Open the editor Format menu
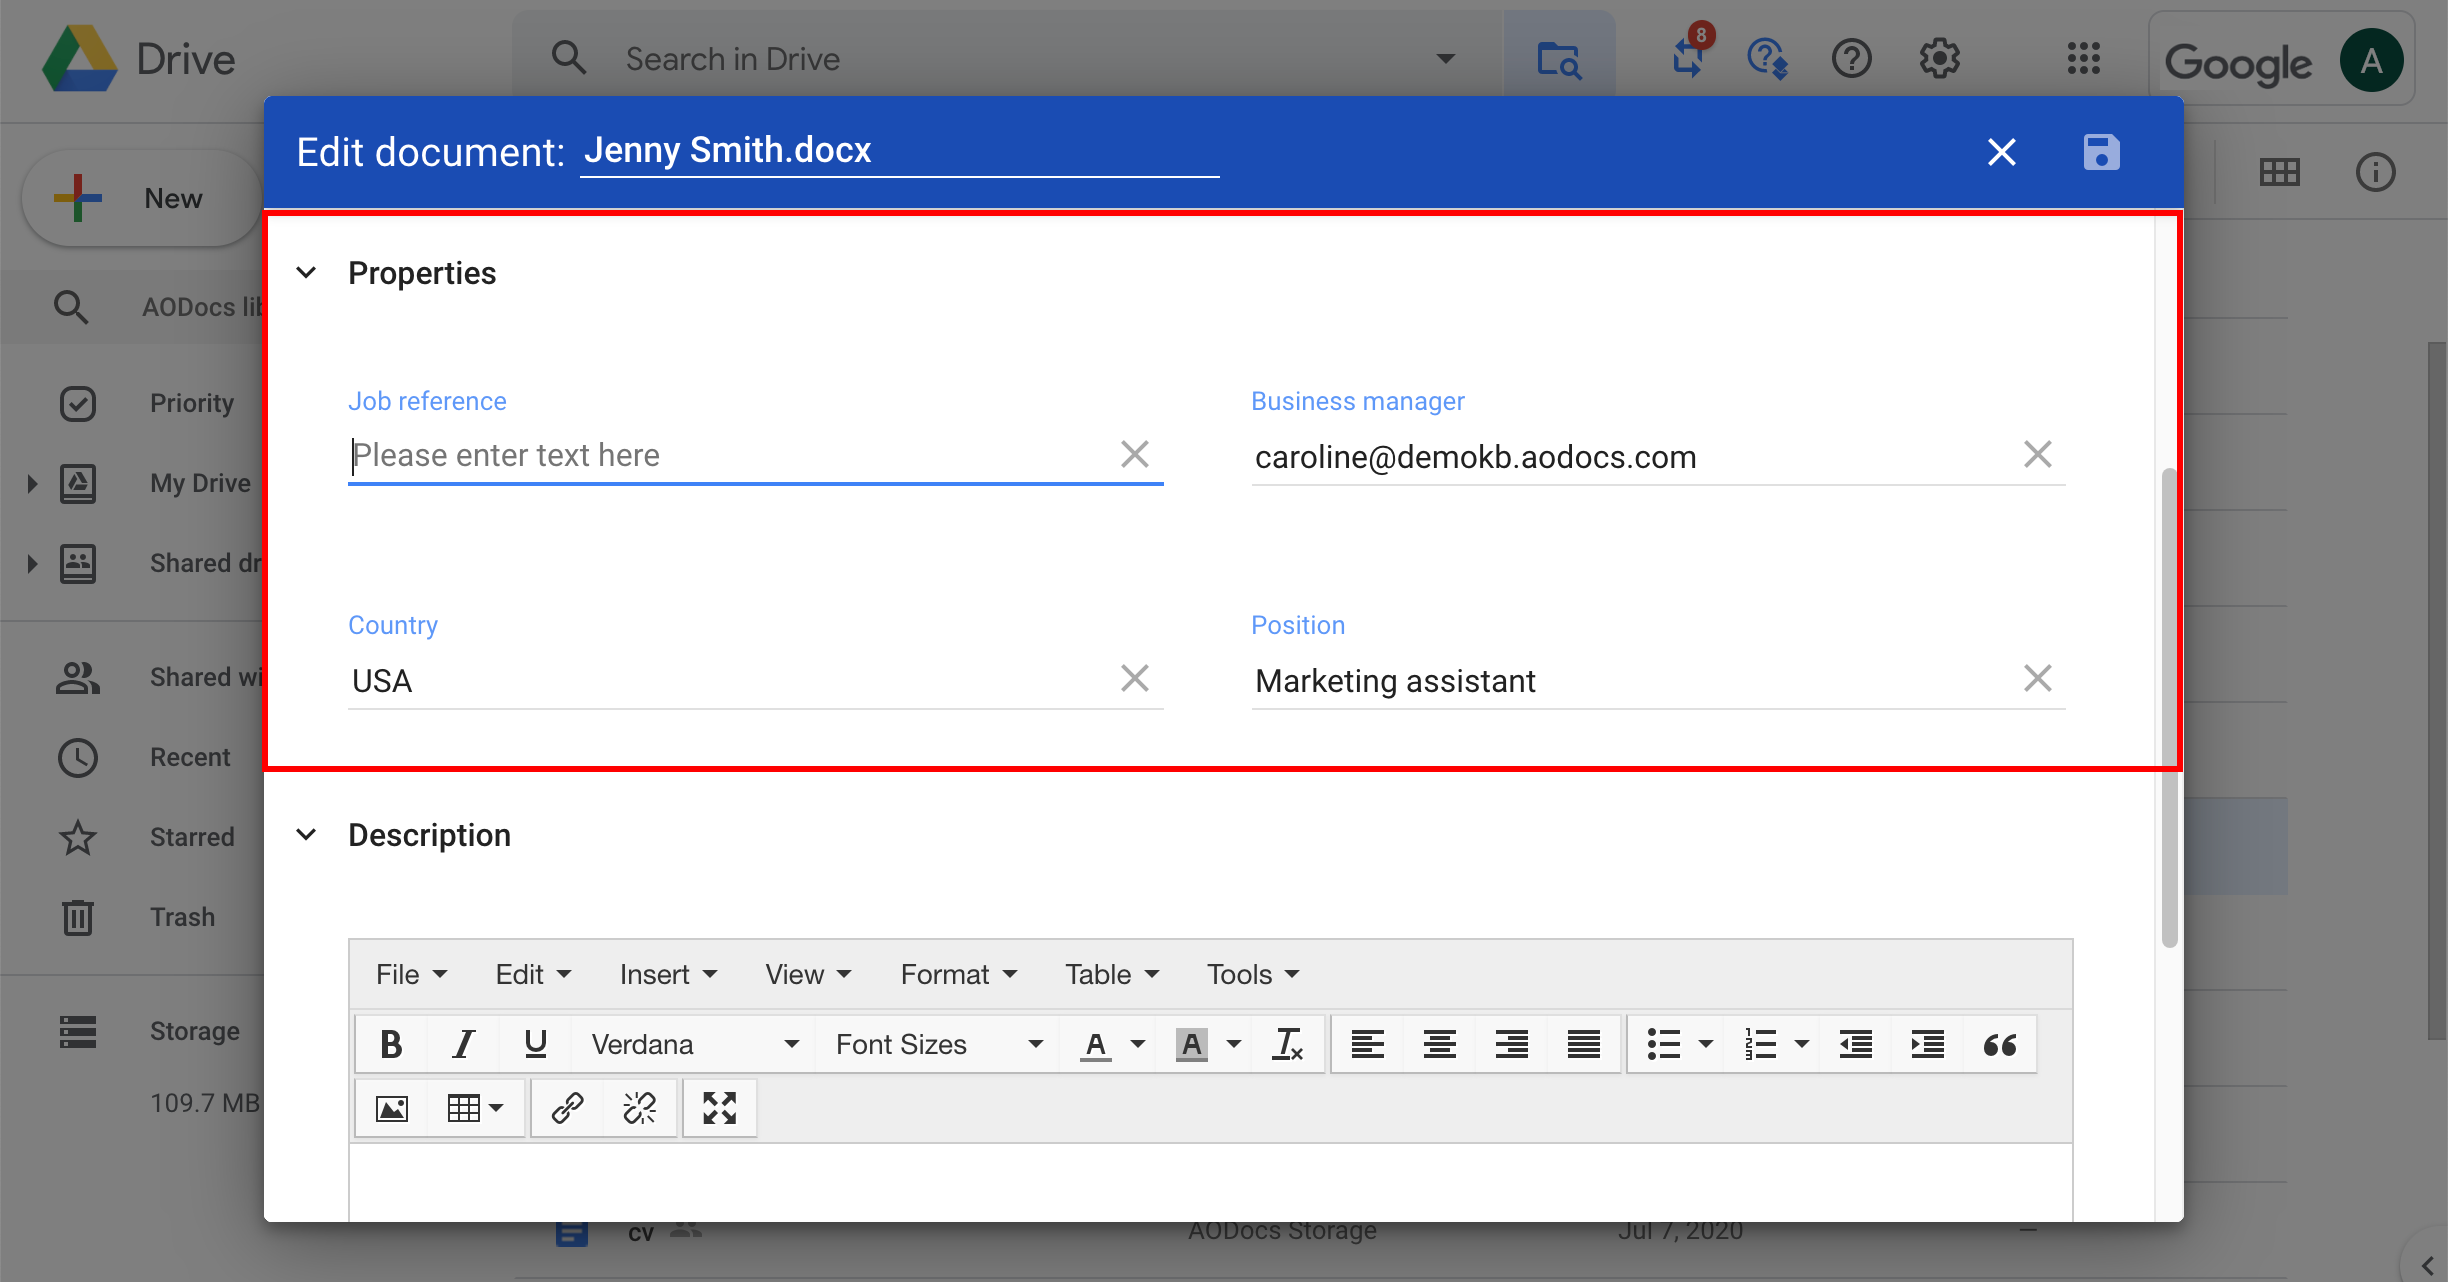 tap(958, 974)
